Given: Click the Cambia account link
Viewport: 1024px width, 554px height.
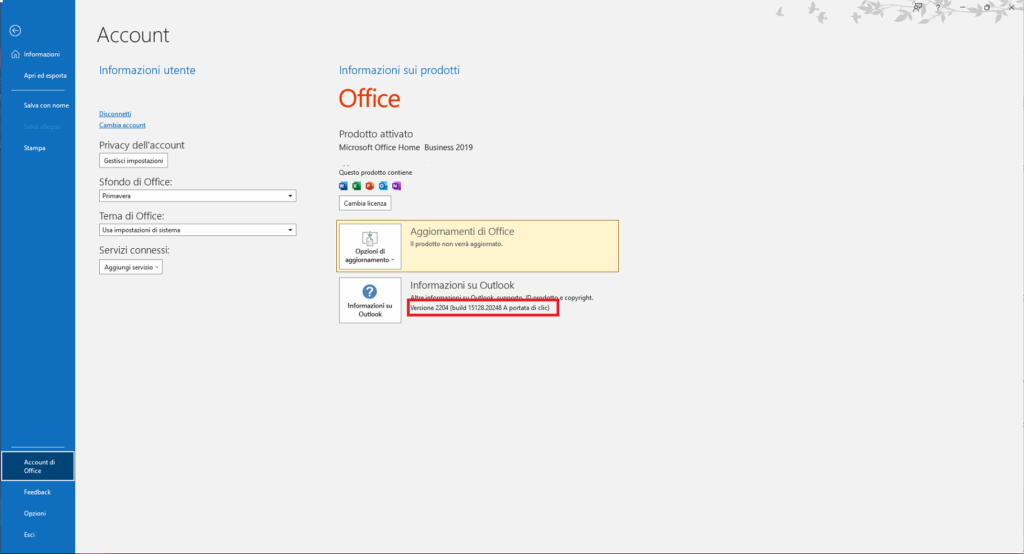Looking at the screenshot, I should pyautogui.click(x=122, y=125).
